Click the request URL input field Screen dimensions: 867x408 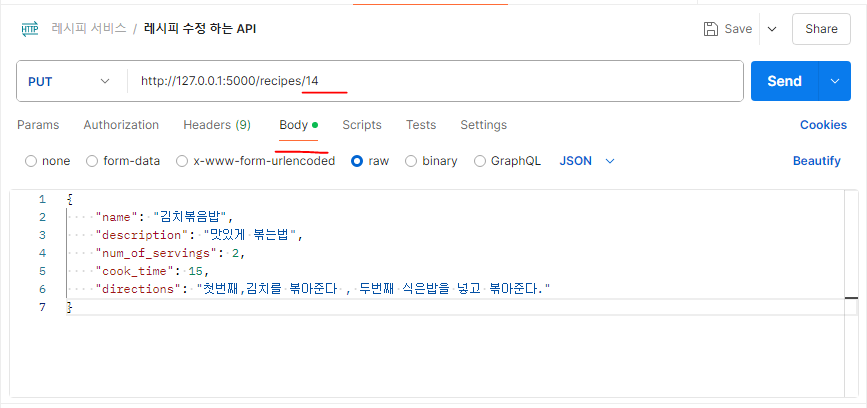[x=435, y=81]
